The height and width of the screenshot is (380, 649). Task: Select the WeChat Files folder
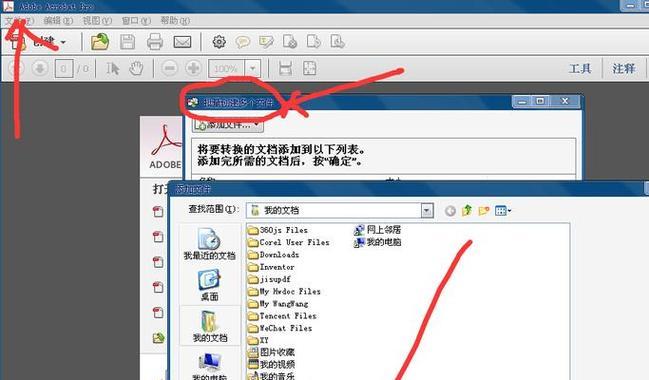pos(280,328)
